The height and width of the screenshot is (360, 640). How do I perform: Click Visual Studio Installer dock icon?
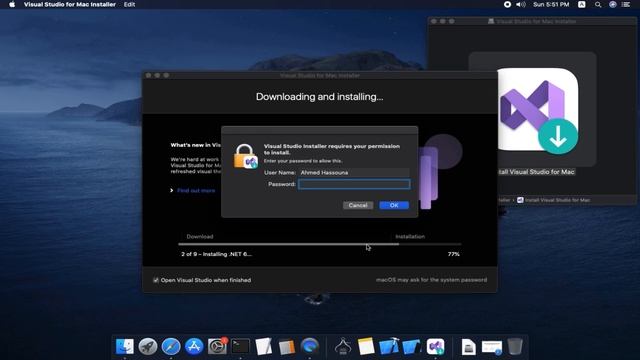436,347
